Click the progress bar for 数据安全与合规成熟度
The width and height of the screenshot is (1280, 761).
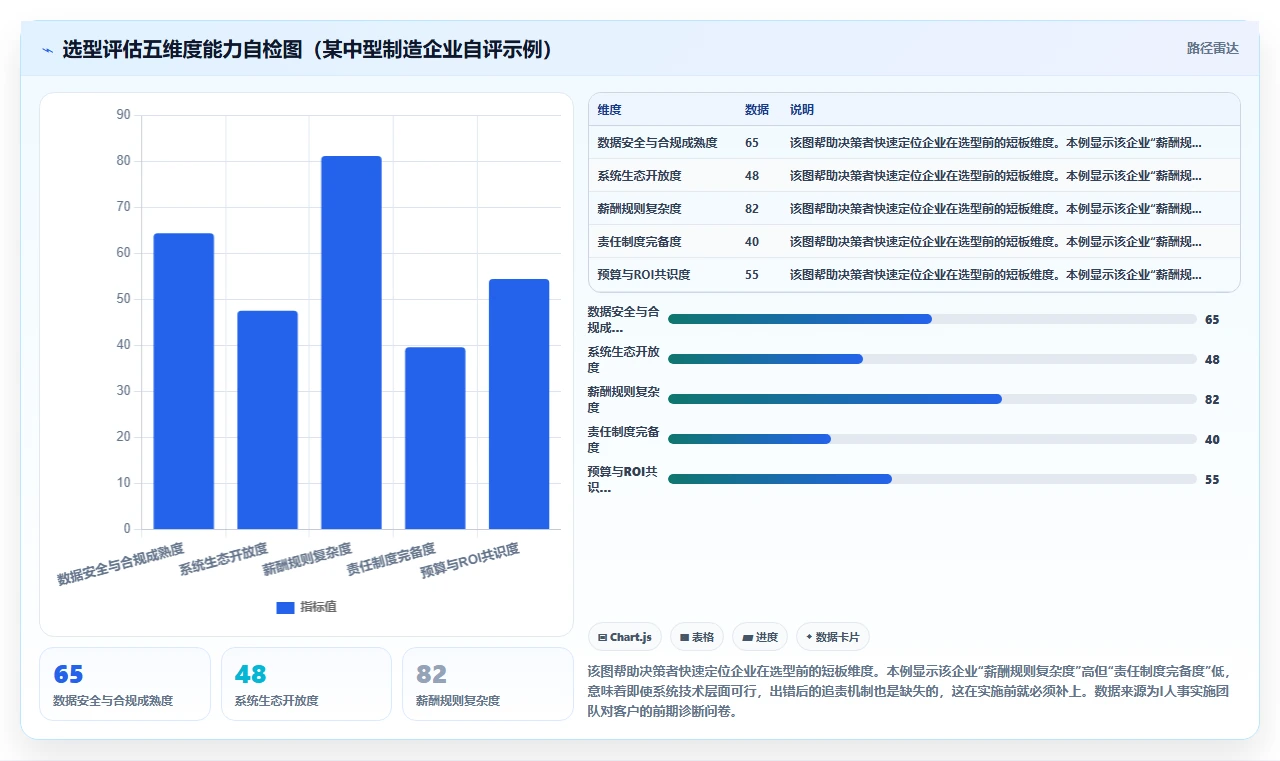(932, 319)
